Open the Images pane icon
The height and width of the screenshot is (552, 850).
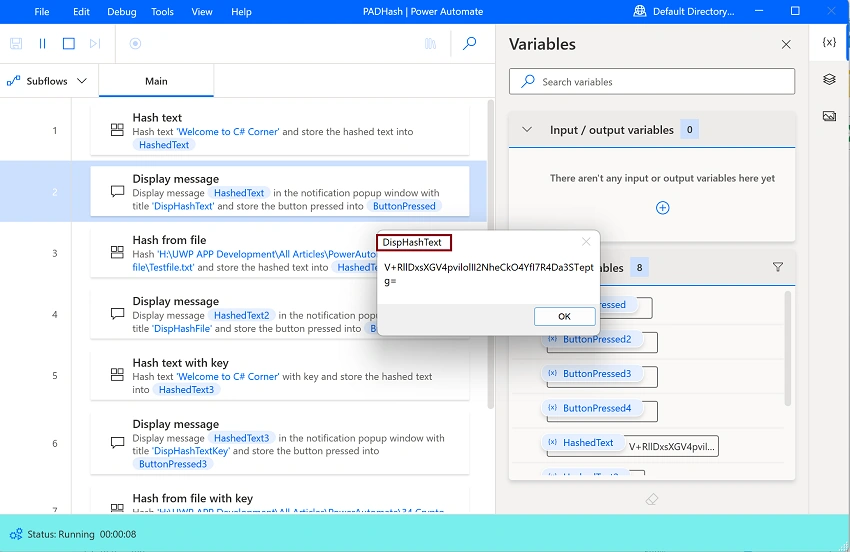pyautogui.click(x=829, y=116)
